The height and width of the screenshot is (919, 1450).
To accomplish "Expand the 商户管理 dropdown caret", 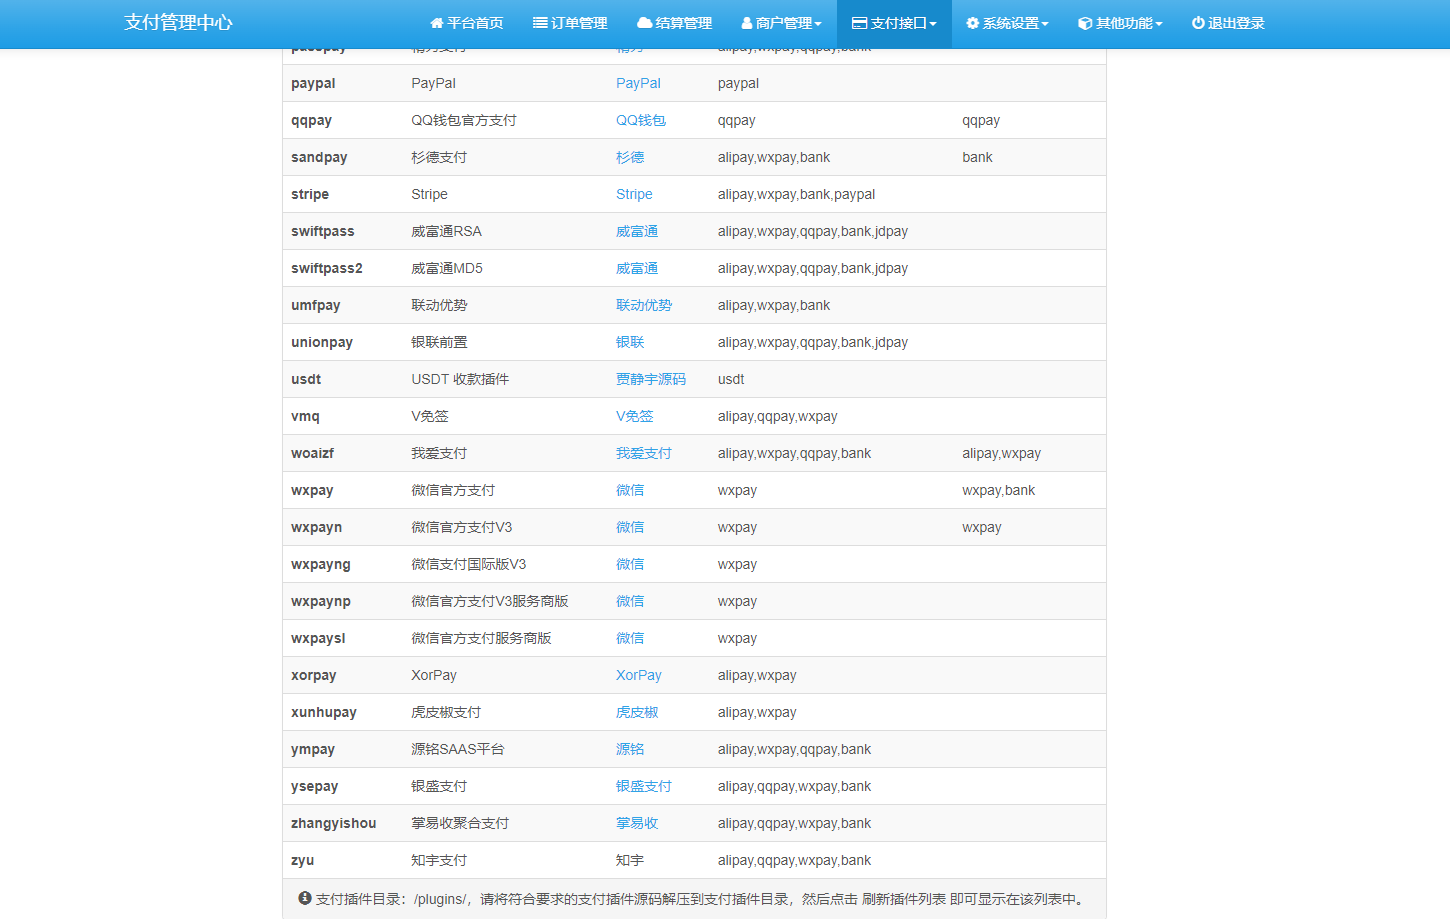I will (818, 24).
